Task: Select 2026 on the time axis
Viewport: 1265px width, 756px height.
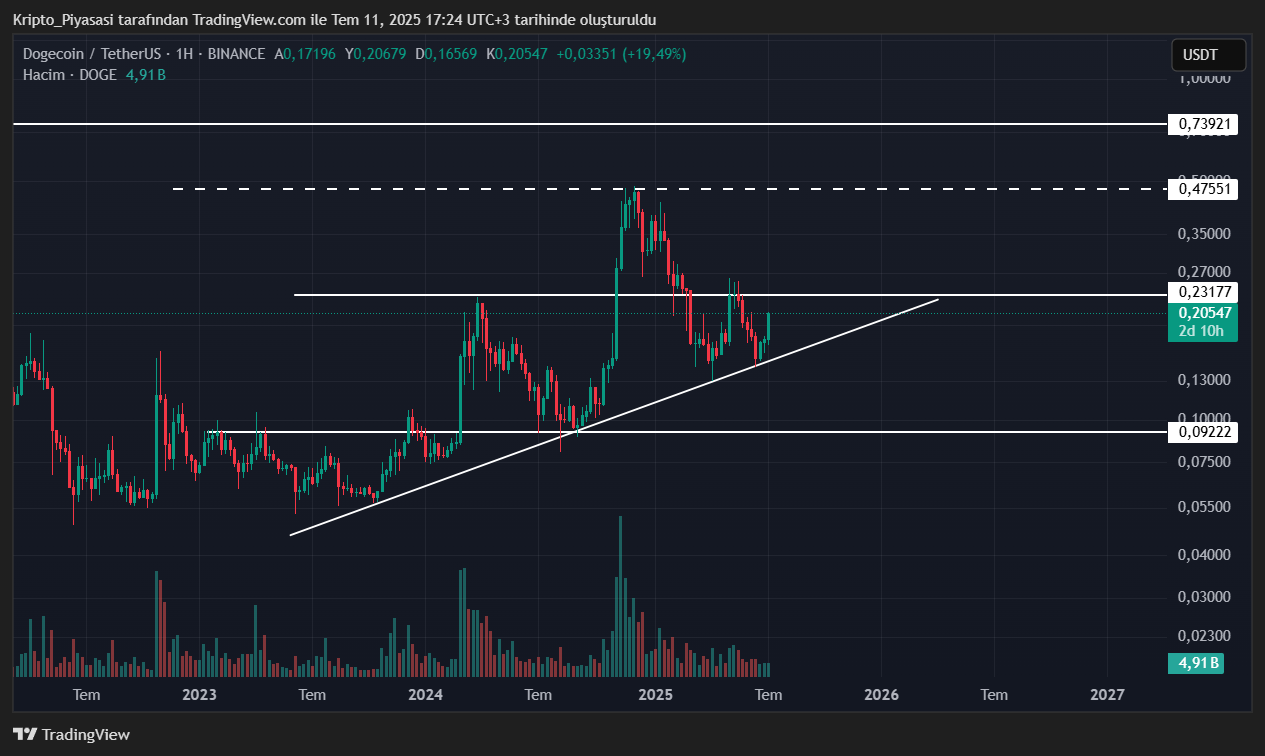Action: click(x=881, y=694)
